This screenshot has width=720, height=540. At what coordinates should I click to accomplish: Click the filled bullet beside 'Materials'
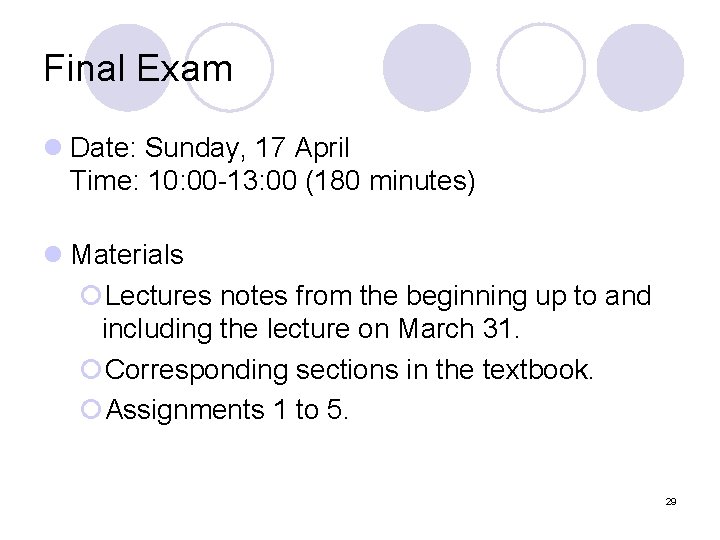(x=53, y=254)
